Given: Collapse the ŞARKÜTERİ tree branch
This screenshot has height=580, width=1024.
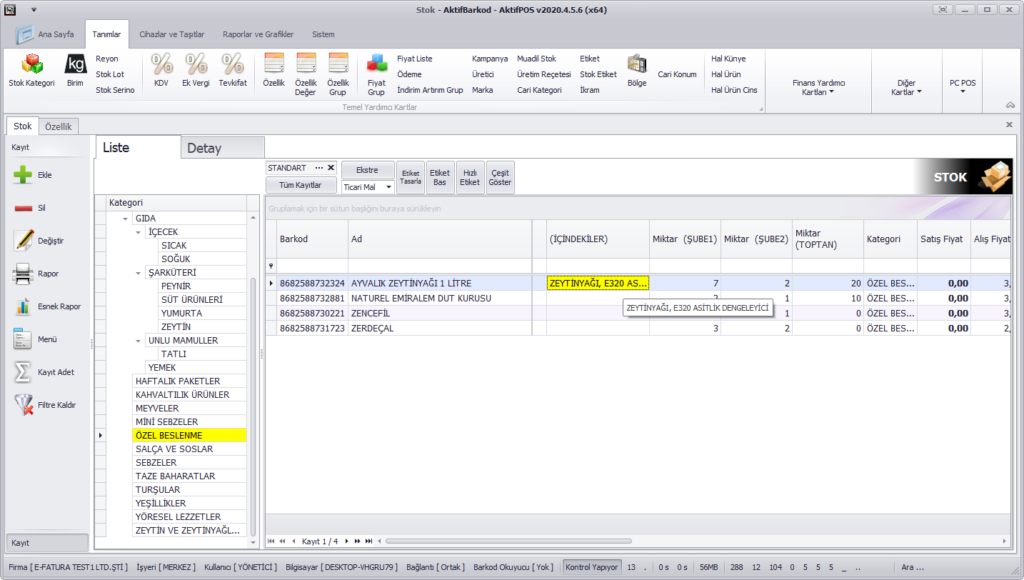Looking at the screenshot, I should point(138,272).
